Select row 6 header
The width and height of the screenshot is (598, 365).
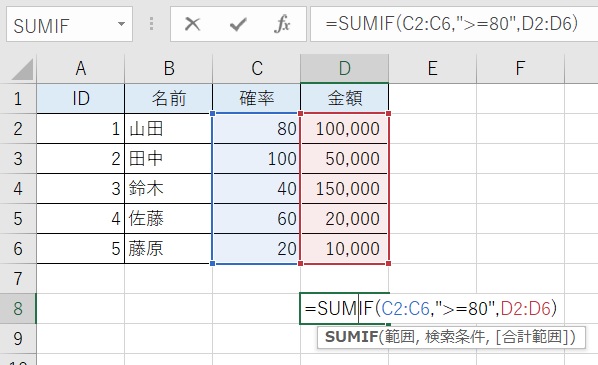pos(18,249)
